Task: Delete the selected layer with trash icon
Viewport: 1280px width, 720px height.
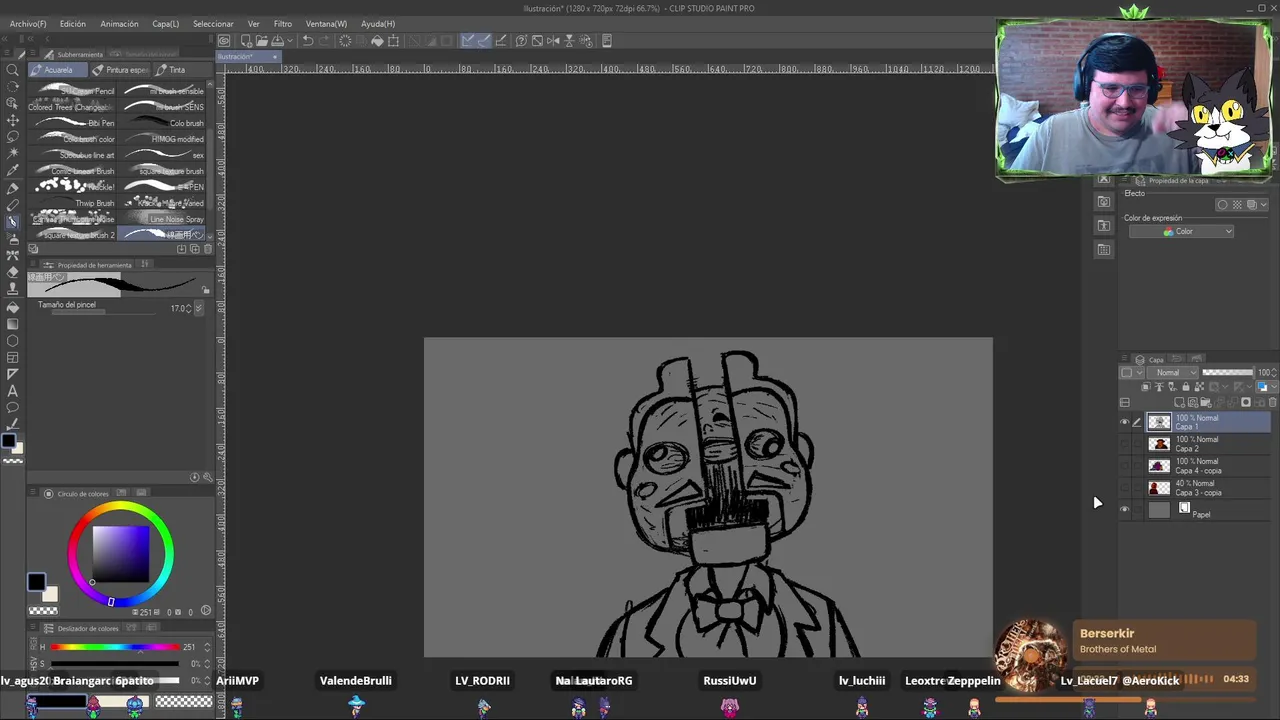Action: coord(1273,402)
